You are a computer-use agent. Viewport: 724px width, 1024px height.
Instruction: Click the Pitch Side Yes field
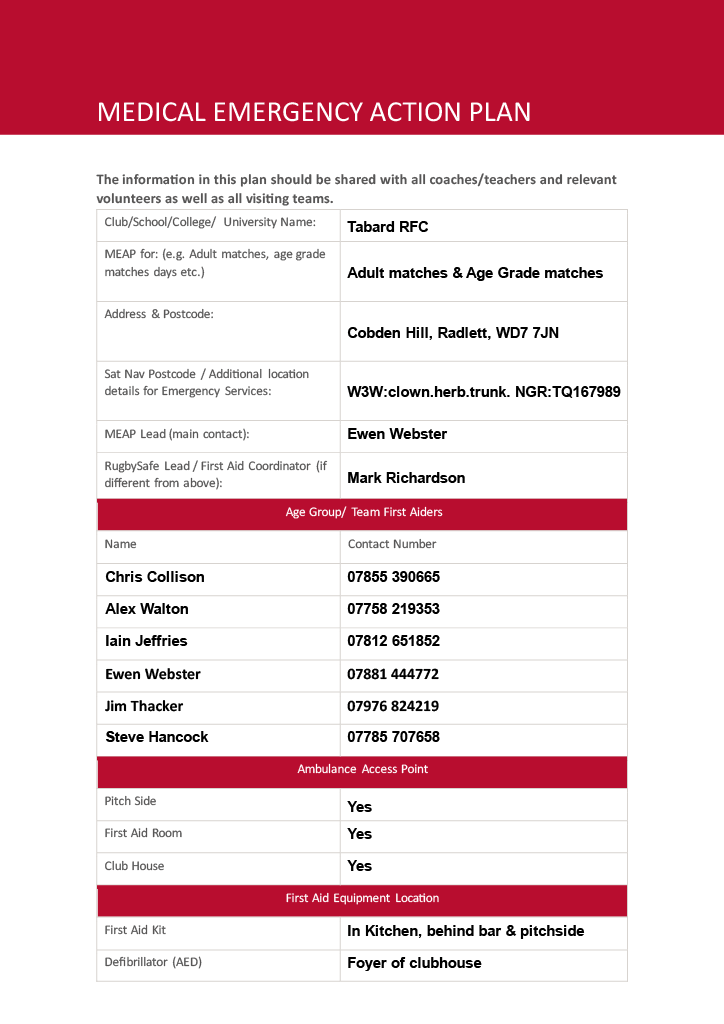[483, 804]
